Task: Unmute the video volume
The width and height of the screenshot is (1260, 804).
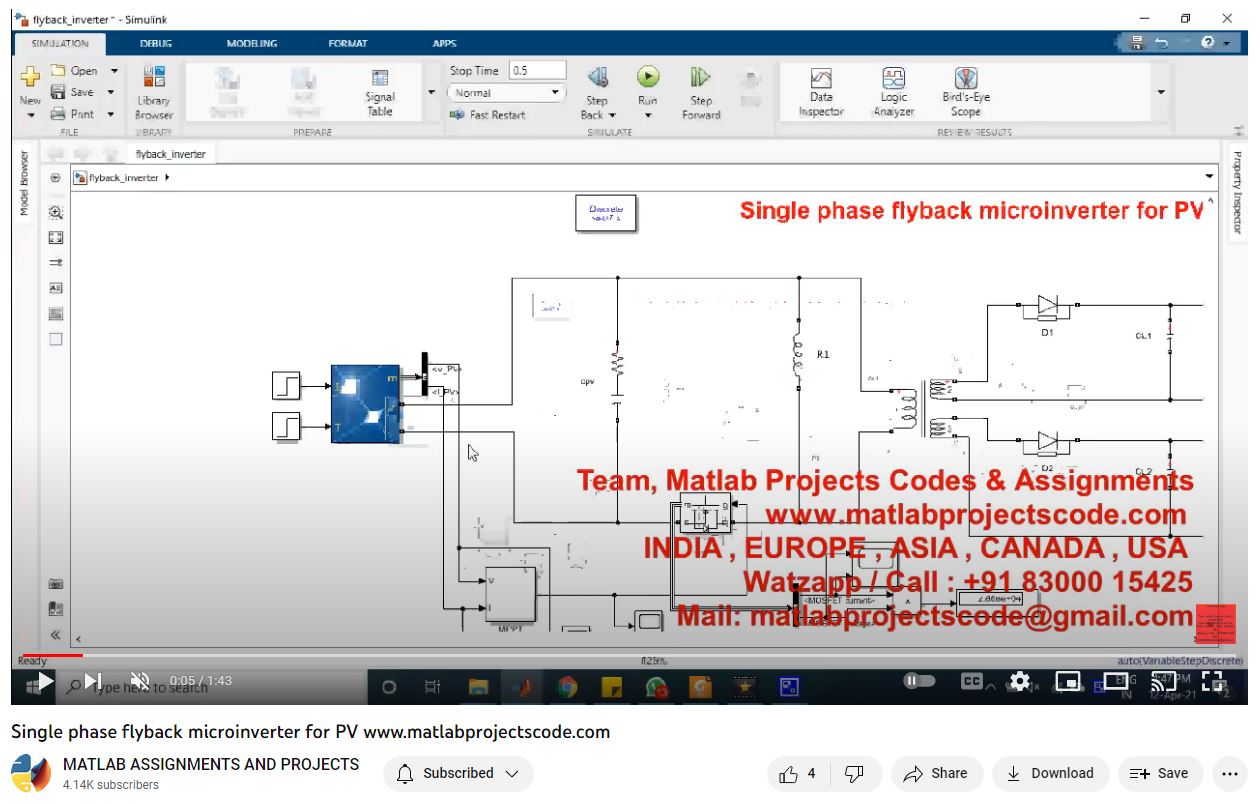Action: tap(141, 681)
